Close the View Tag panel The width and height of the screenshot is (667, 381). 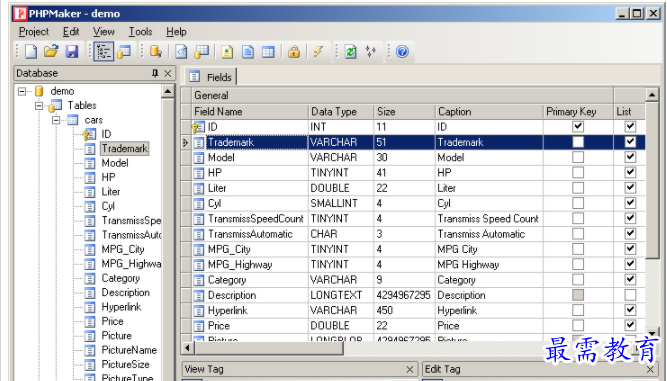click(x=410, y=369)
